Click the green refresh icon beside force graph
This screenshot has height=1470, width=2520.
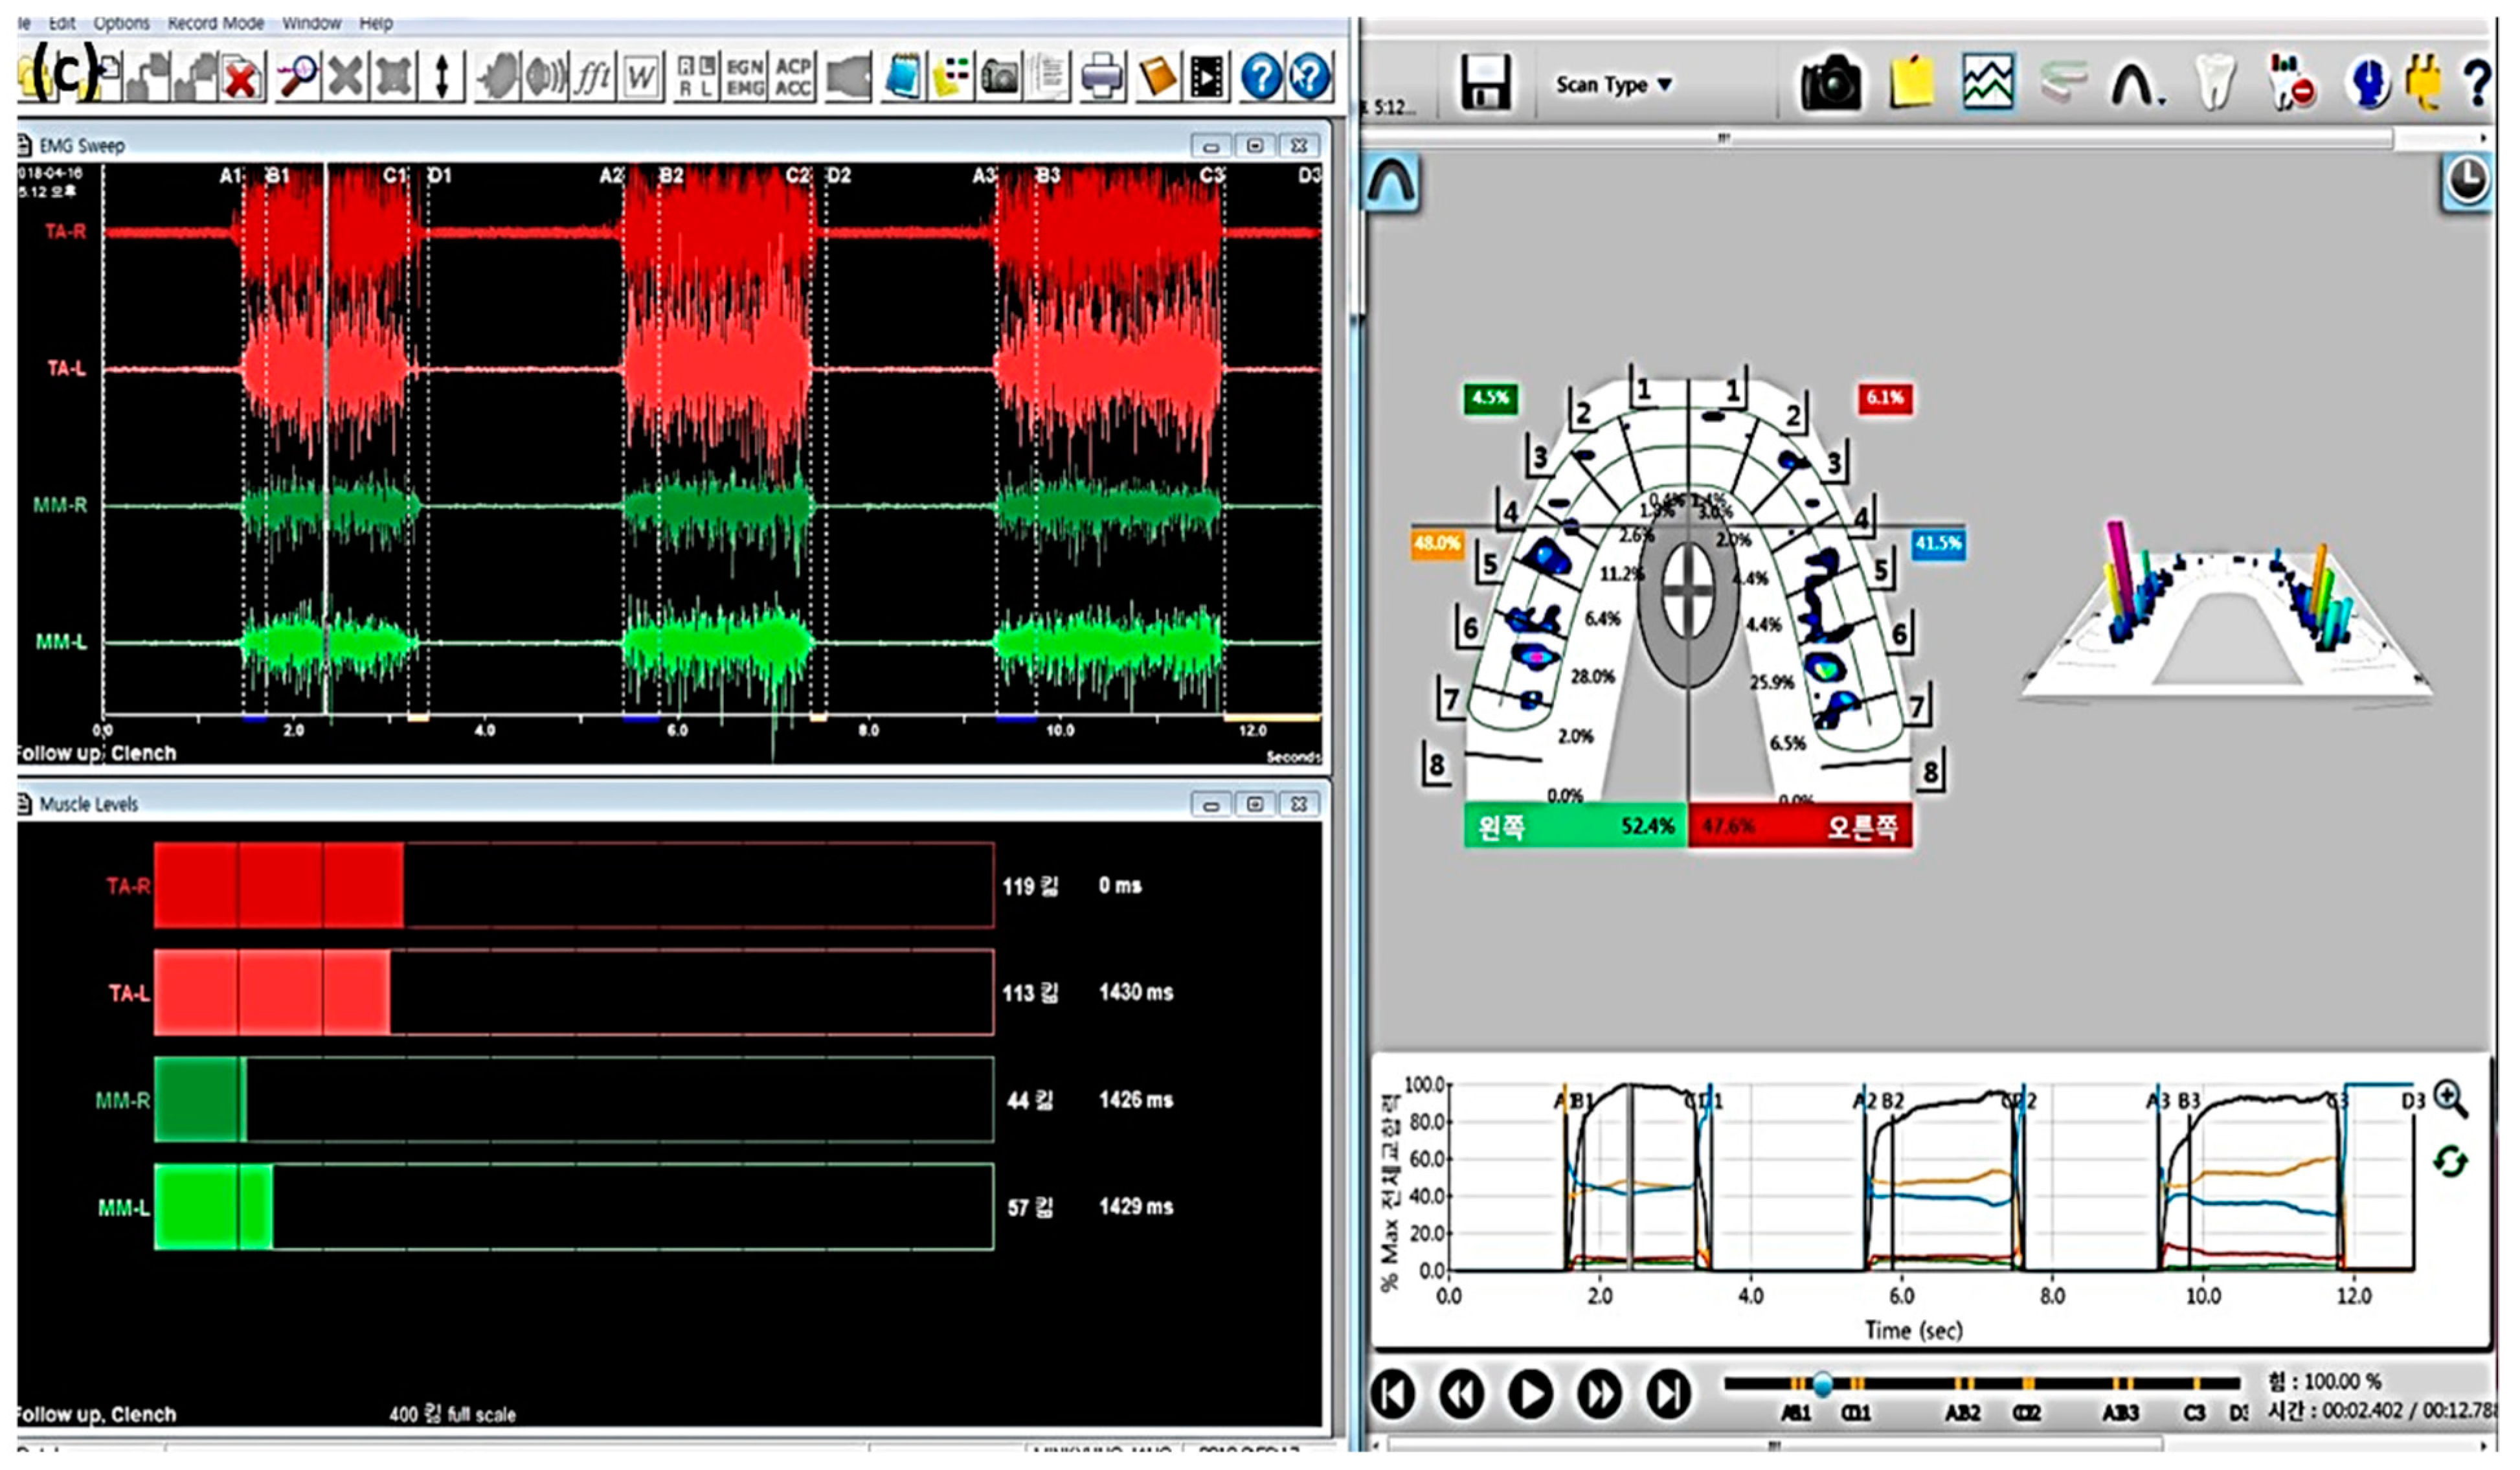point(2450,1161)
